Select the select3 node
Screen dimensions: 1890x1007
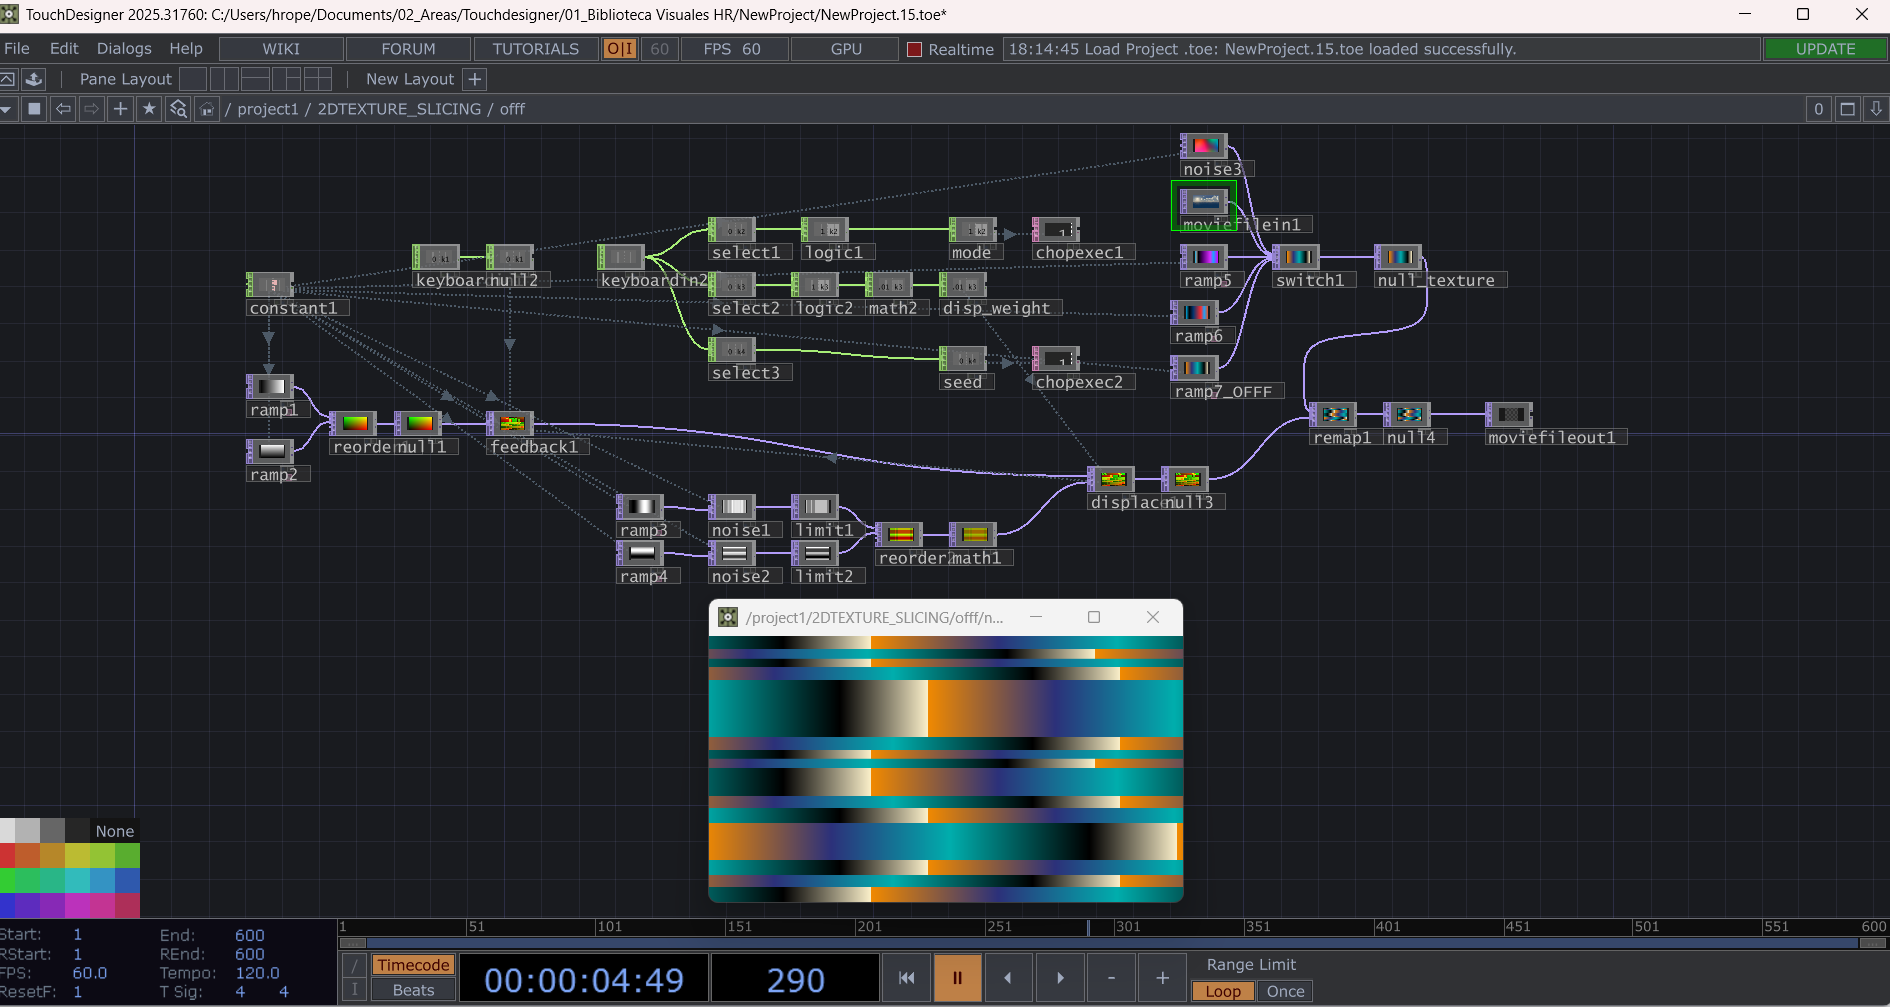[733, 350]
